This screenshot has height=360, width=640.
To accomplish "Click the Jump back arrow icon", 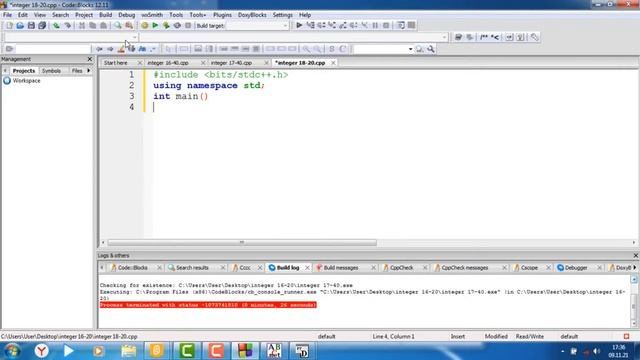I will point(99,49).
